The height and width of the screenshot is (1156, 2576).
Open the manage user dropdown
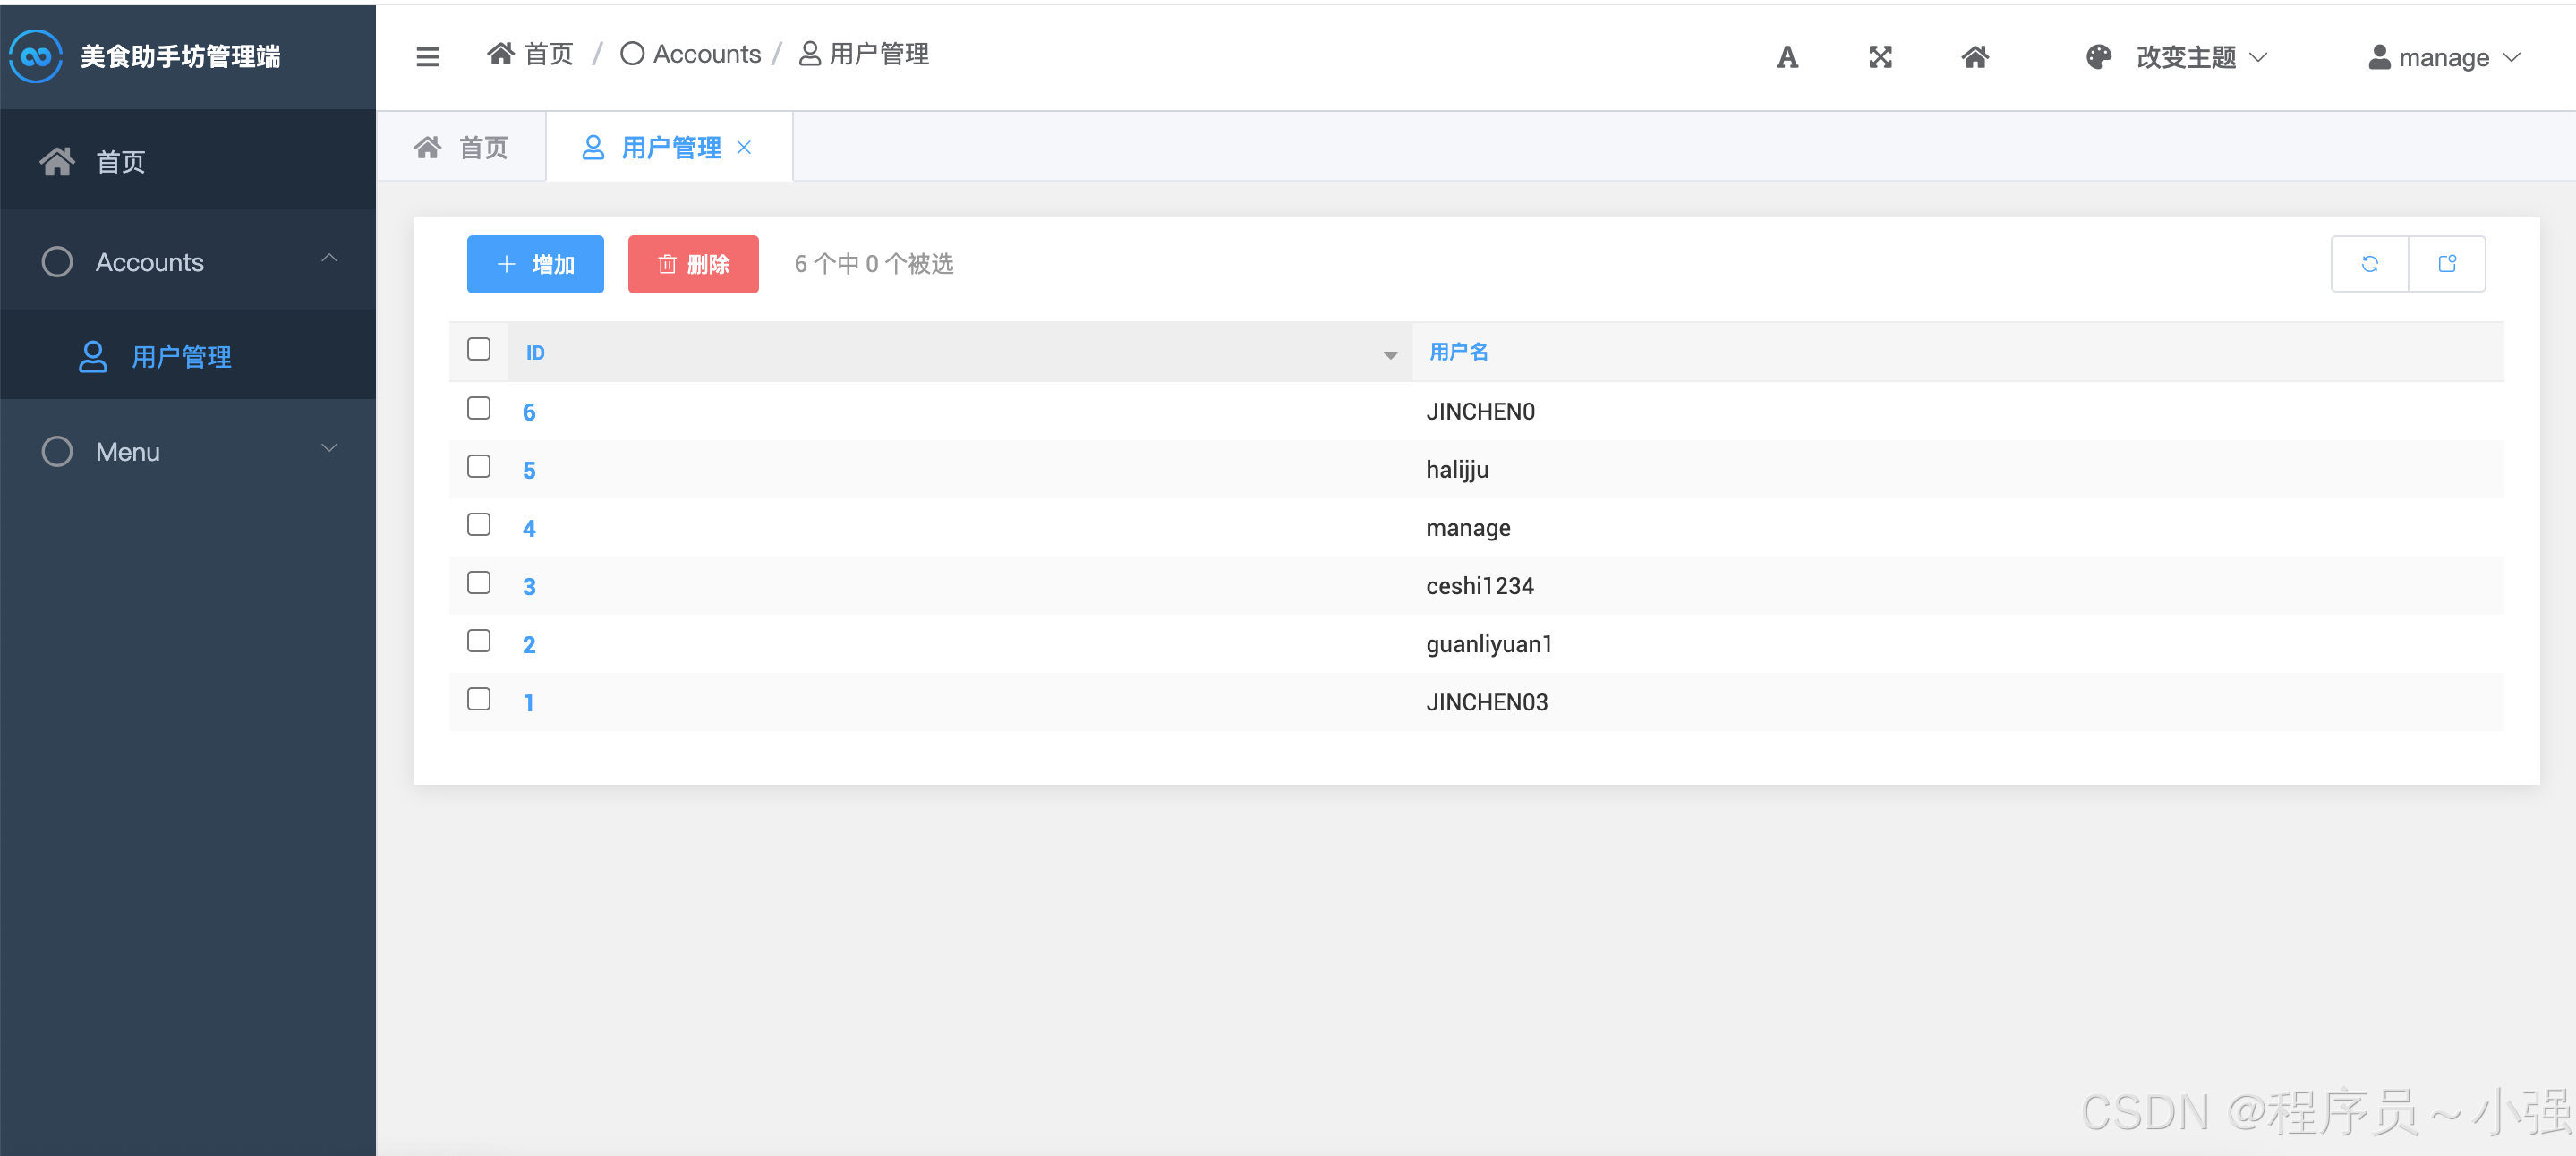pyautogui.click(x=2443, y=58)
